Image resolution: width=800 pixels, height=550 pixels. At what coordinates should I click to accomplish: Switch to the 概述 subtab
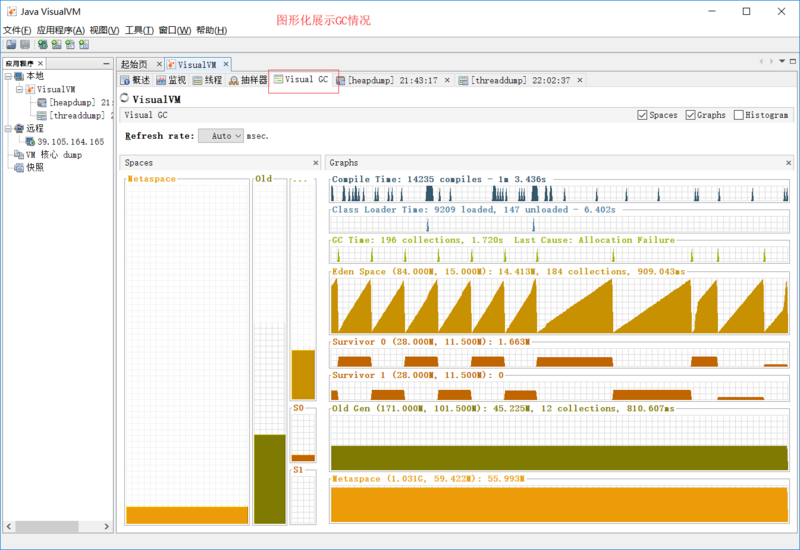(x=135, y=80)
